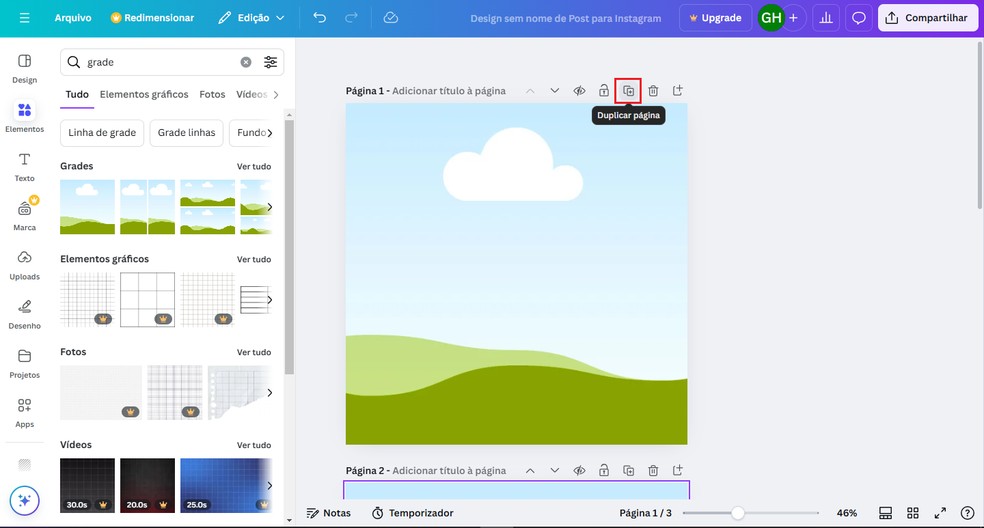Show more suggestion chips arrow
Image resolution: width=984 pixels, height=528 pixels.
pos(270,132)
